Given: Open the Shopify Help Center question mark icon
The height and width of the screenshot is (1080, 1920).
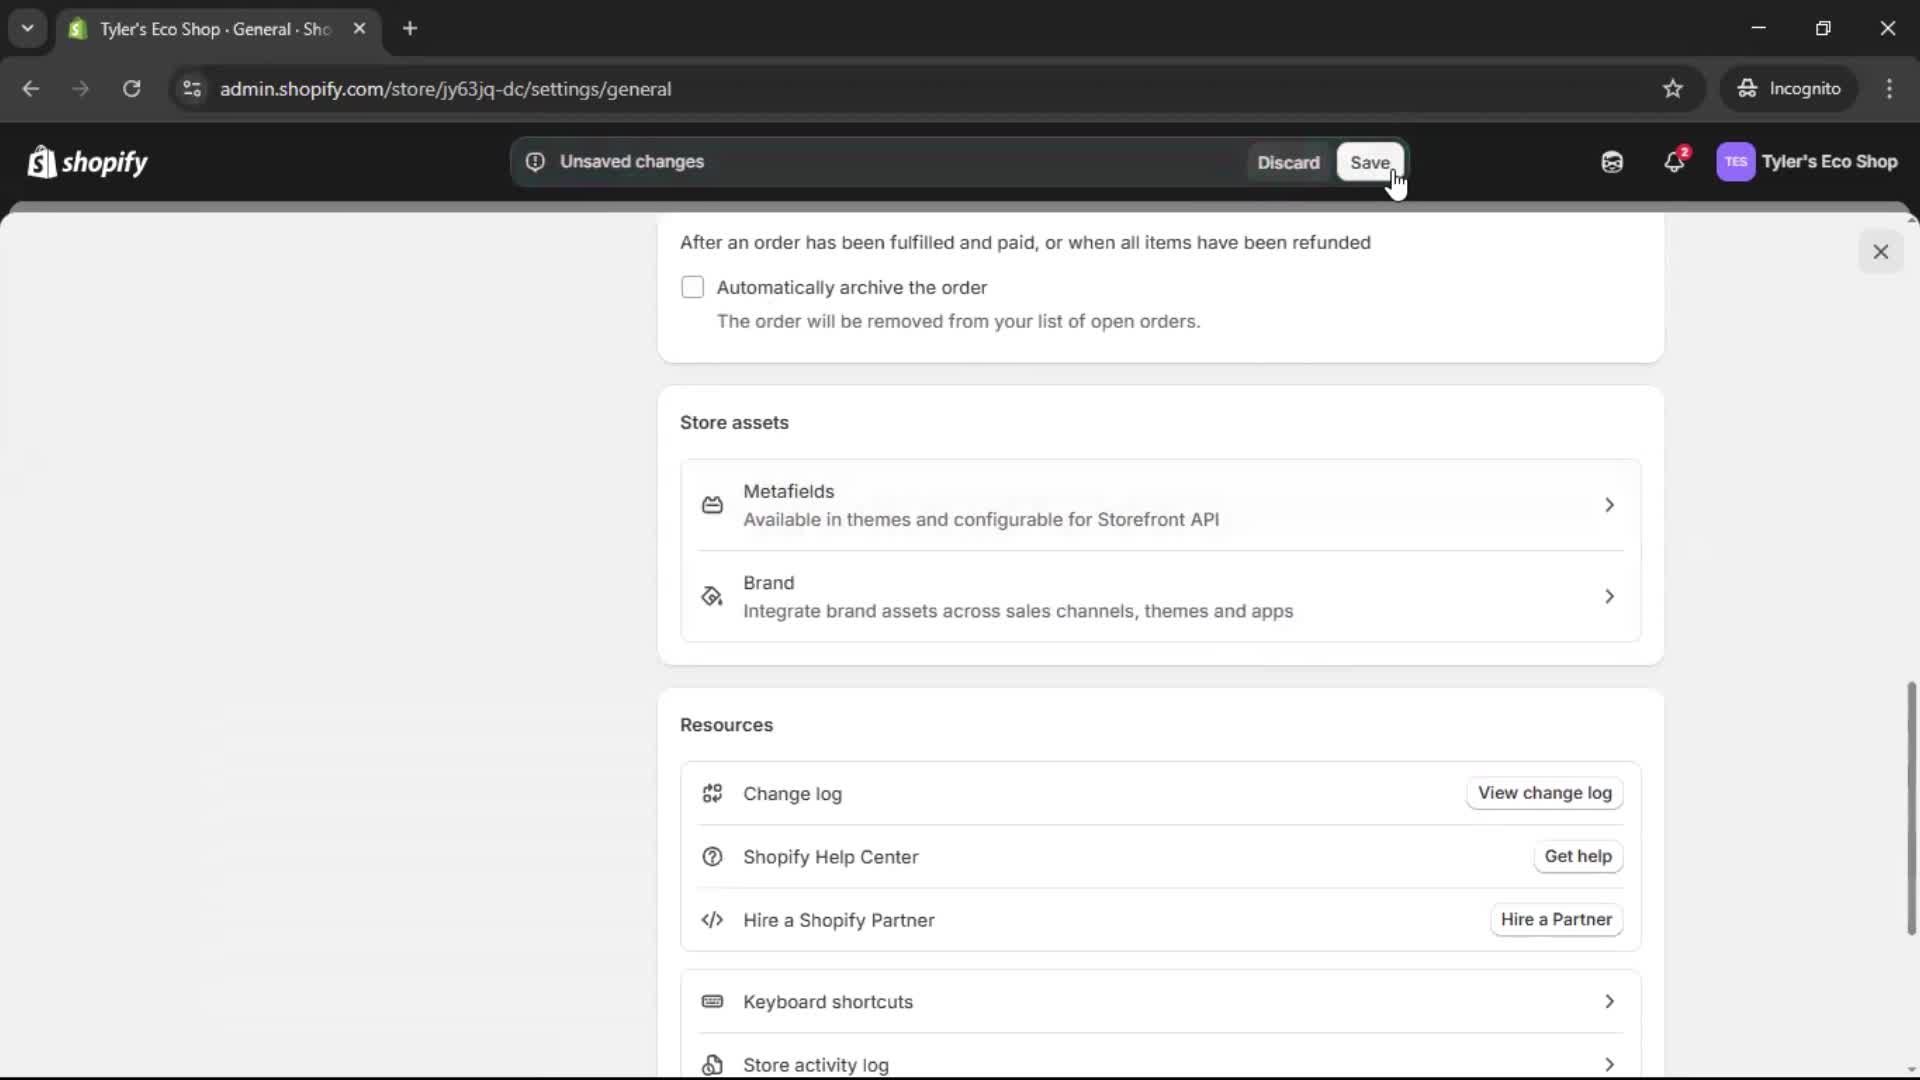Looking at the screenshot, I should tap(712, 857).
